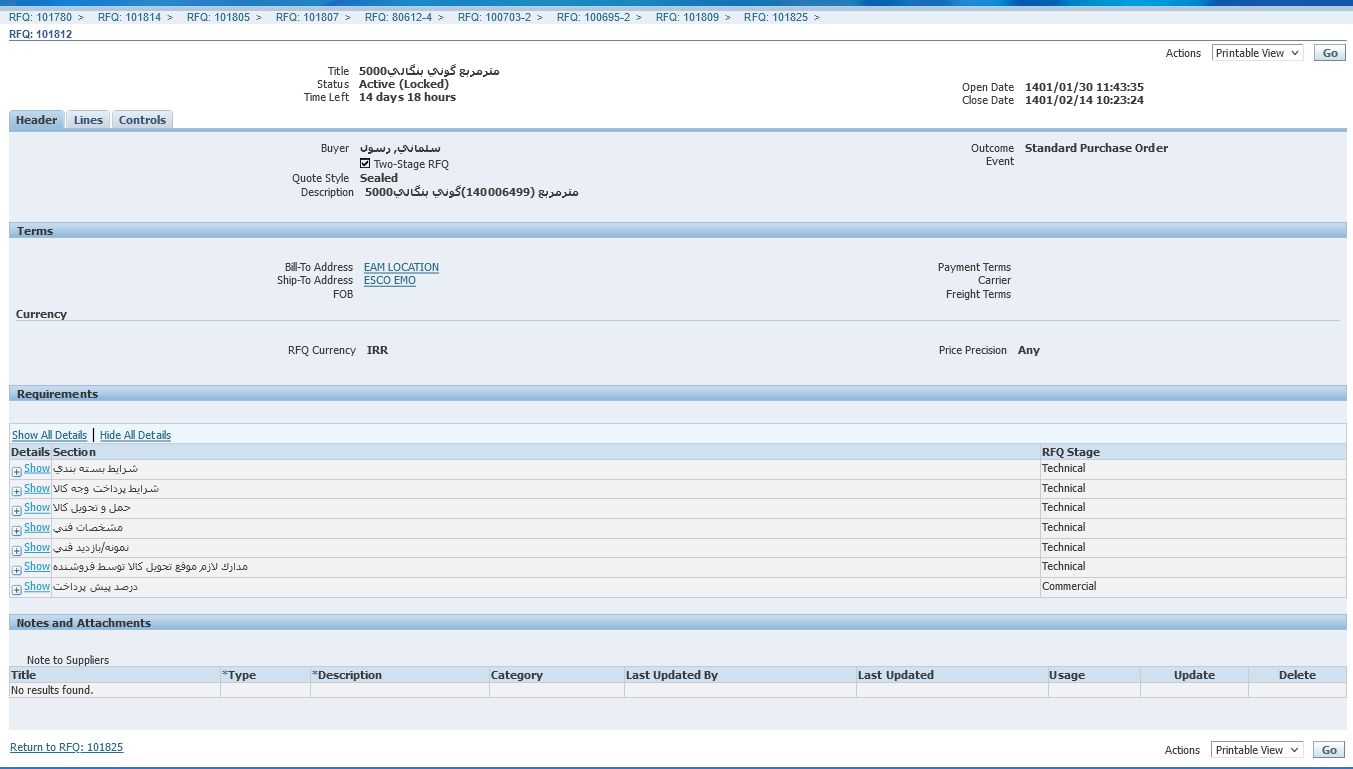Toggle the Two-Stage RFQ checkbox
Image resolution: width=1353 pixels, height=769 pixels.
pyautogui.click(x=365, y=163)
